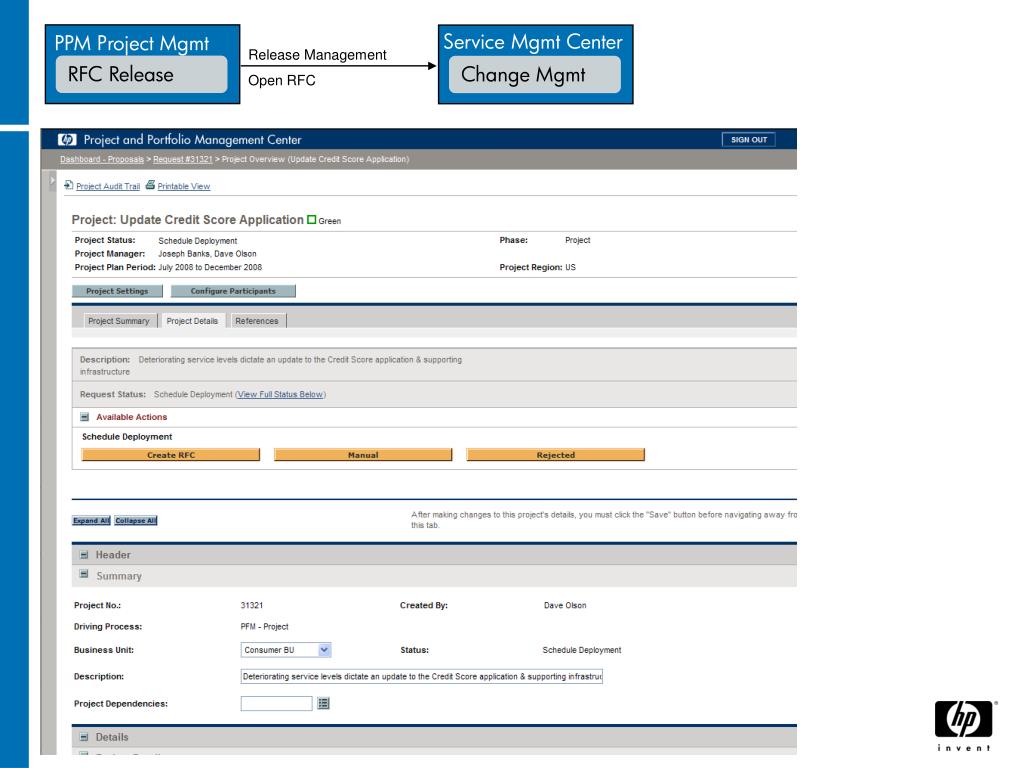Switch to the References tab
1024x768 pixels.
pyautogui.click(x=257, y=321)
